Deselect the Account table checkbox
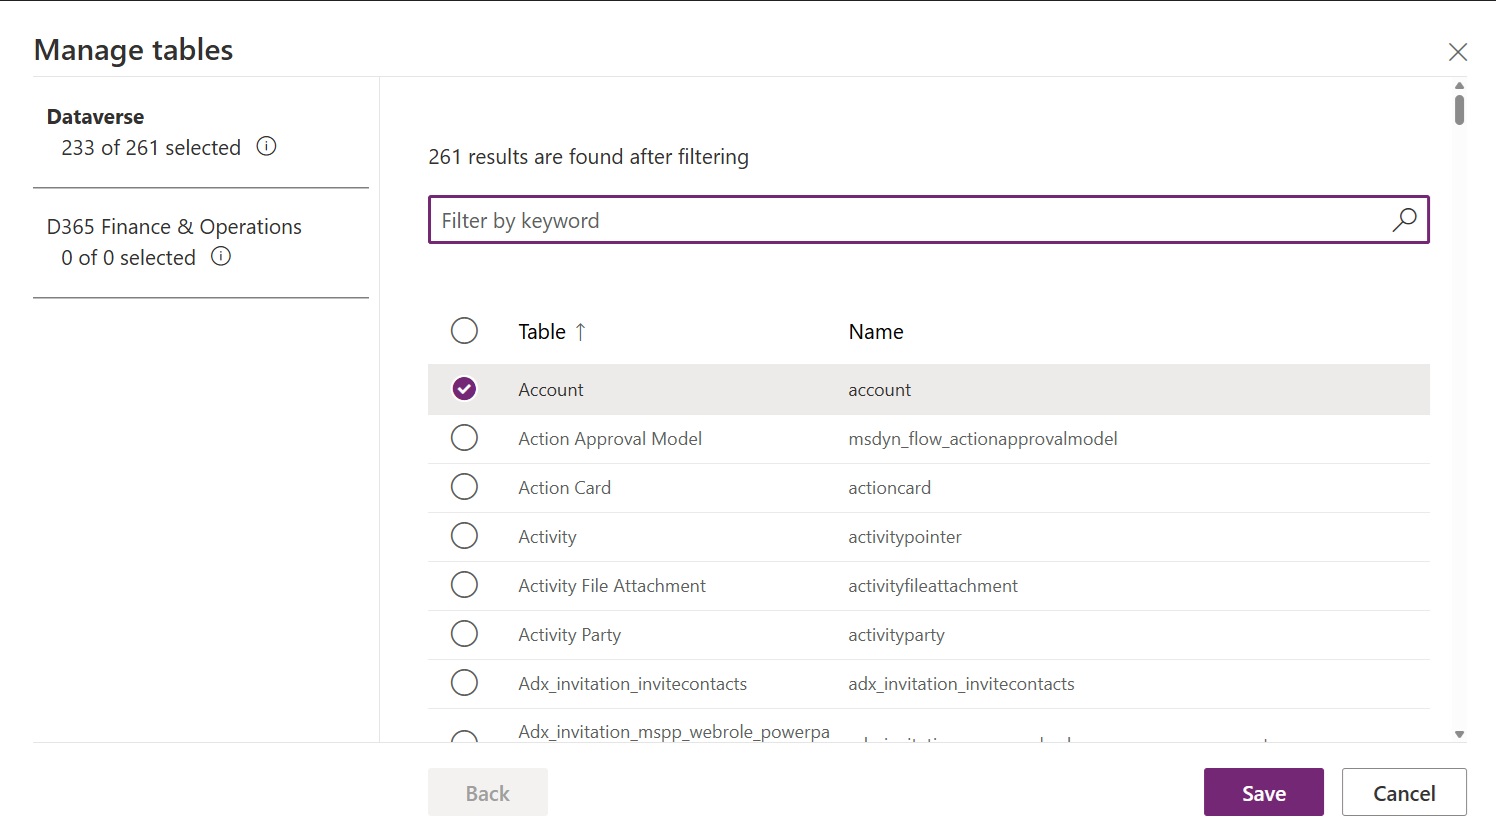The image size is (1496, 836). coord(464,389)
